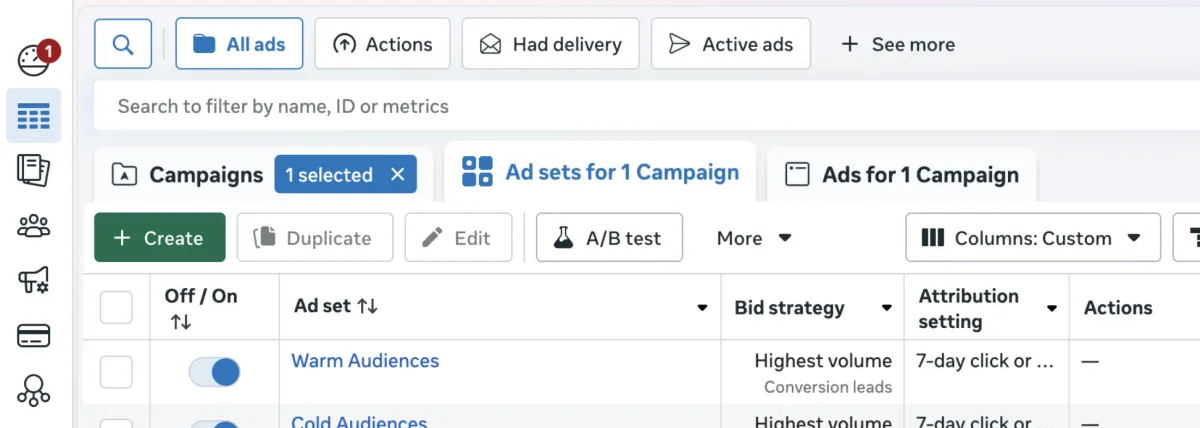Click the table layout button right of Columns: Custom
1200x428 pixels.
pos(1188,238)
